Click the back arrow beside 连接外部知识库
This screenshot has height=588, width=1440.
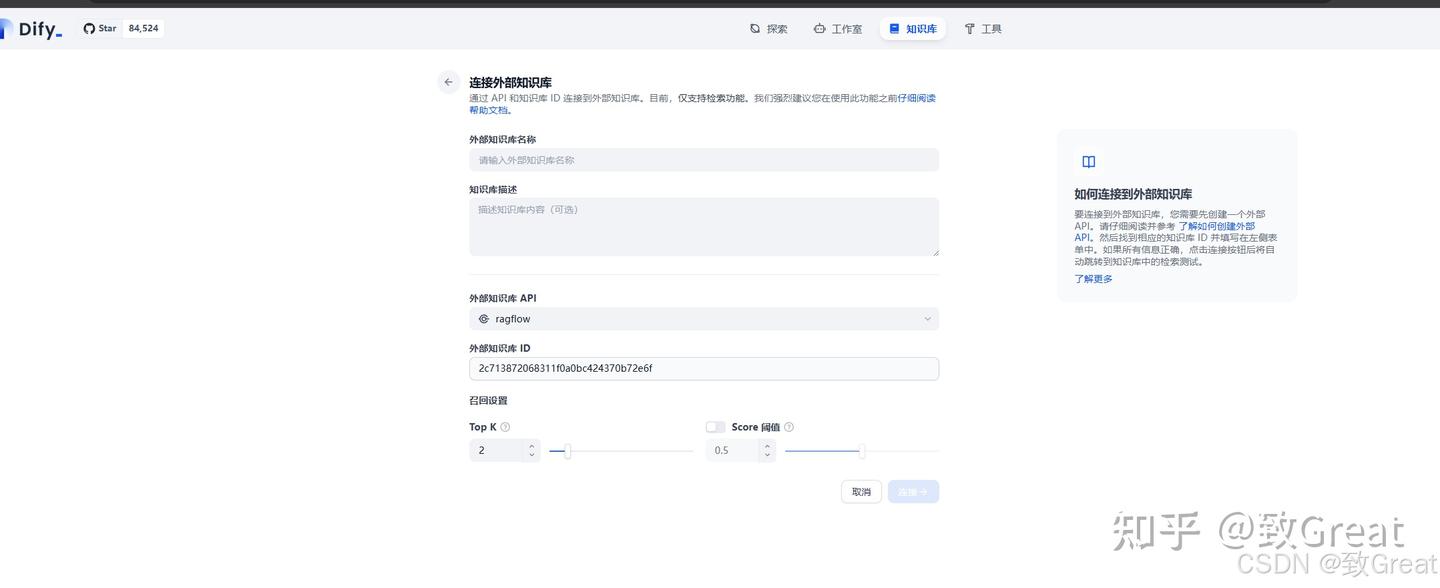click(x=448, y=81)
